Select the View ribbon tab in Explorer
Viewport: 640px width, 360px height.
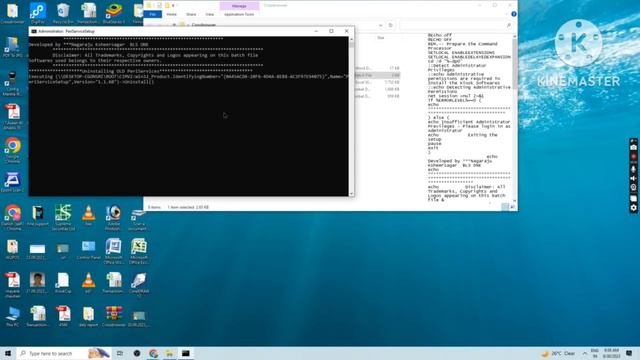tap(209, 14)
